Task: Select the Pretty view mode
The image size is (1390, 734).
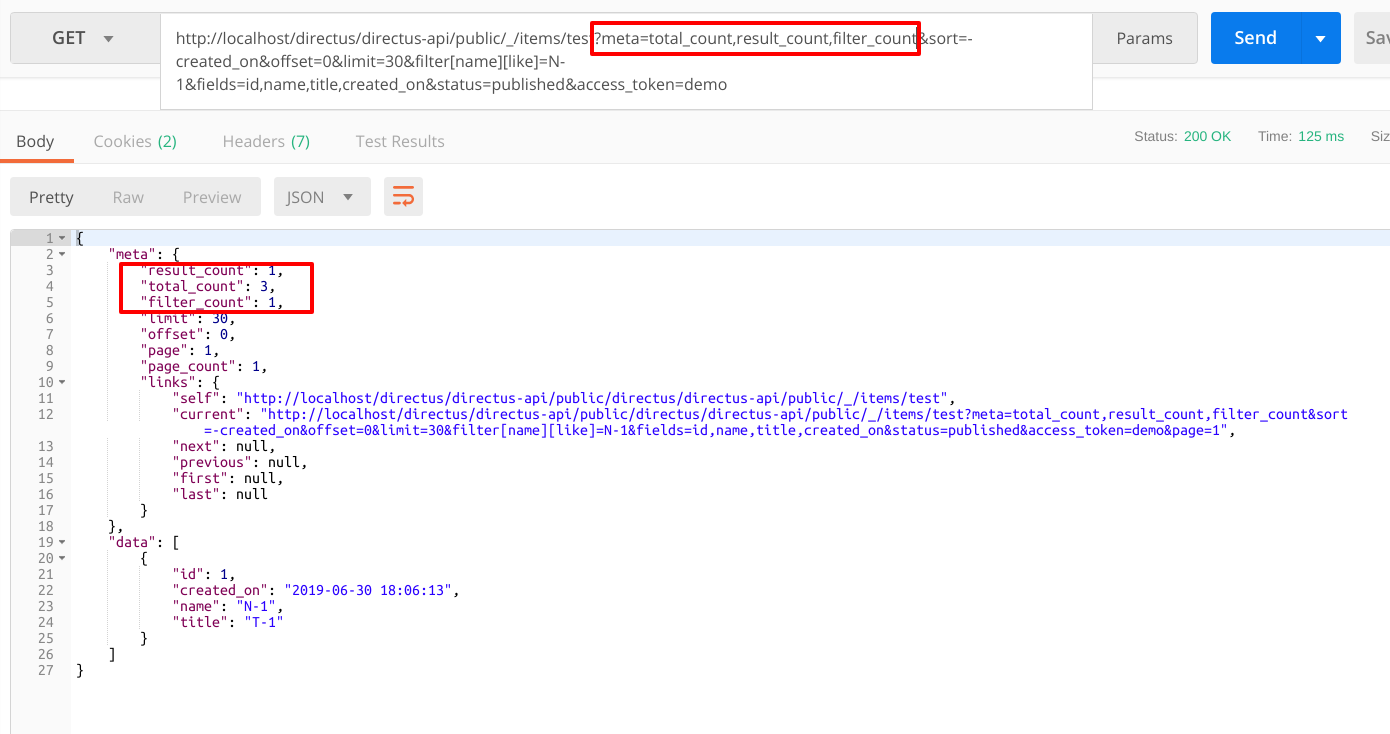Action: click(51, 197)
